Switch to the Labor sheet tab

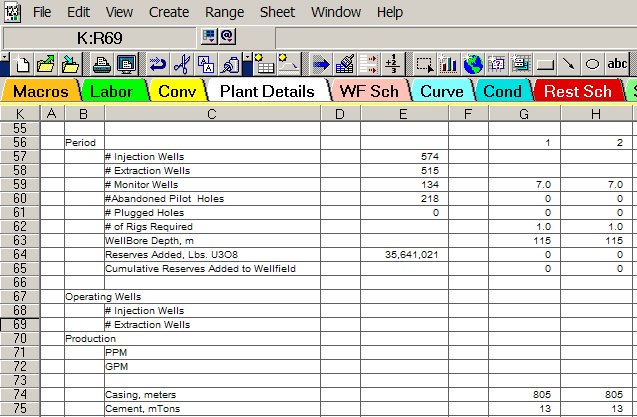tap(111, 91)
